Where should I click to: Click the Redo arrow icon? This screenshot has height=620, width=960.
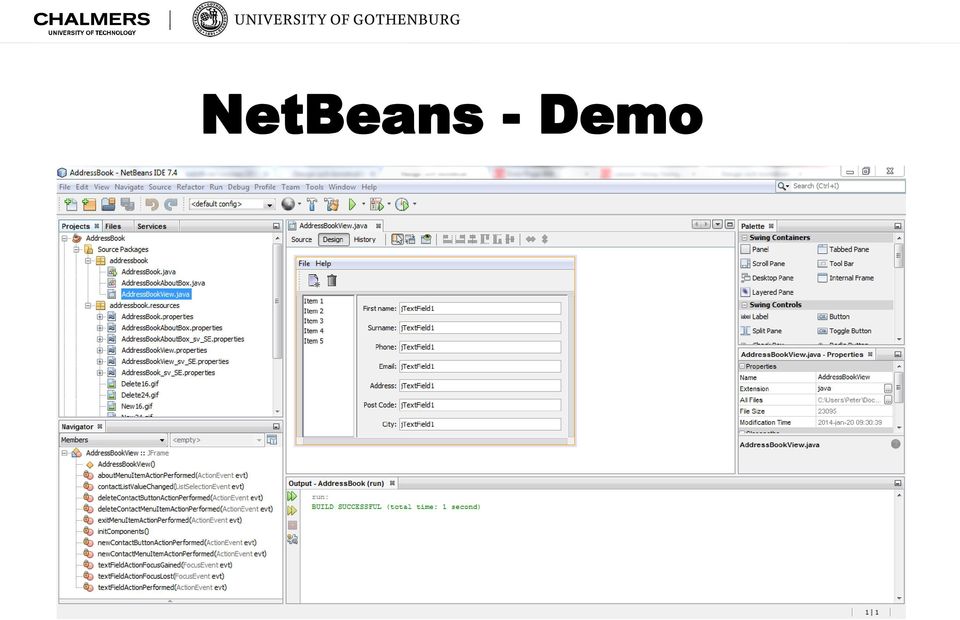tap(171, 204)
